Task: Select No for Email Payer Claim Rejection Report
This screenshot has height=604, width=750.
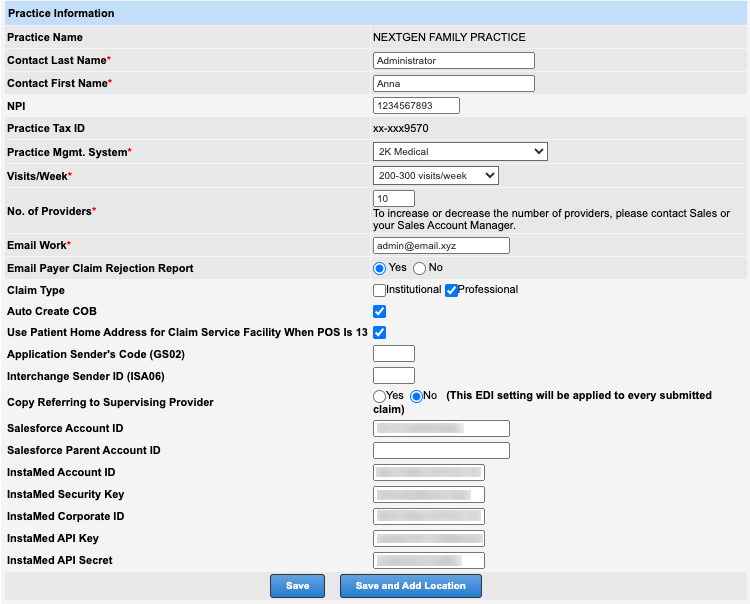Action: 420,268
